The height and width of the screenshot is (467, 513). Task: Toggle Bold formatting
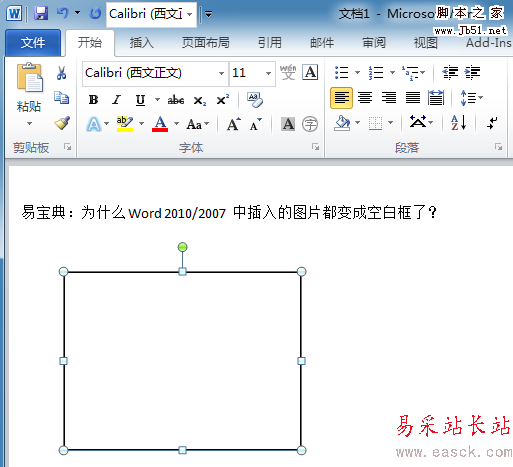click(x=93, y=99)
